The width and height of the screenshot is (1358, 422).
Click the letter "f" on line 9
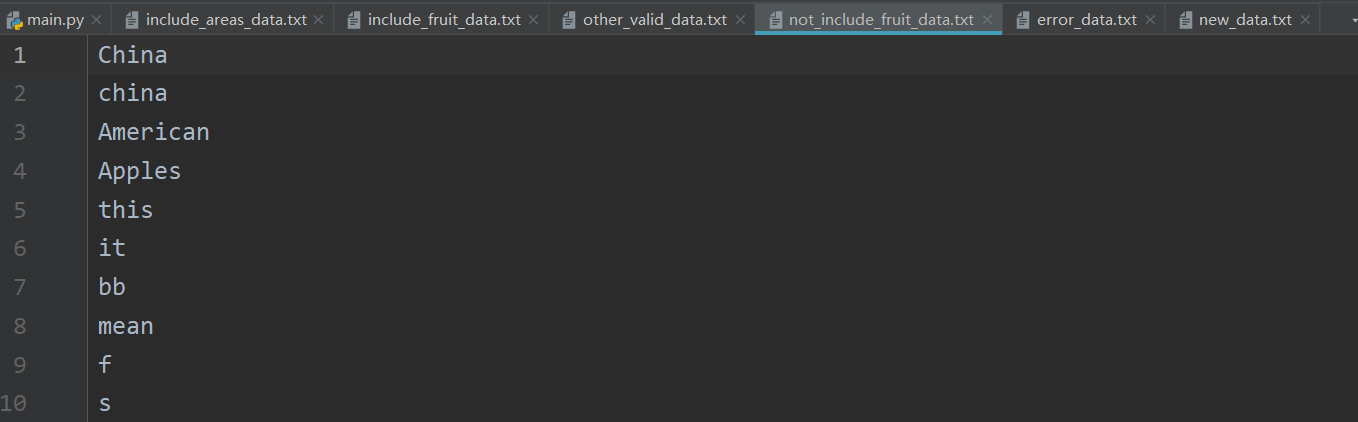[x=105, y=365]
